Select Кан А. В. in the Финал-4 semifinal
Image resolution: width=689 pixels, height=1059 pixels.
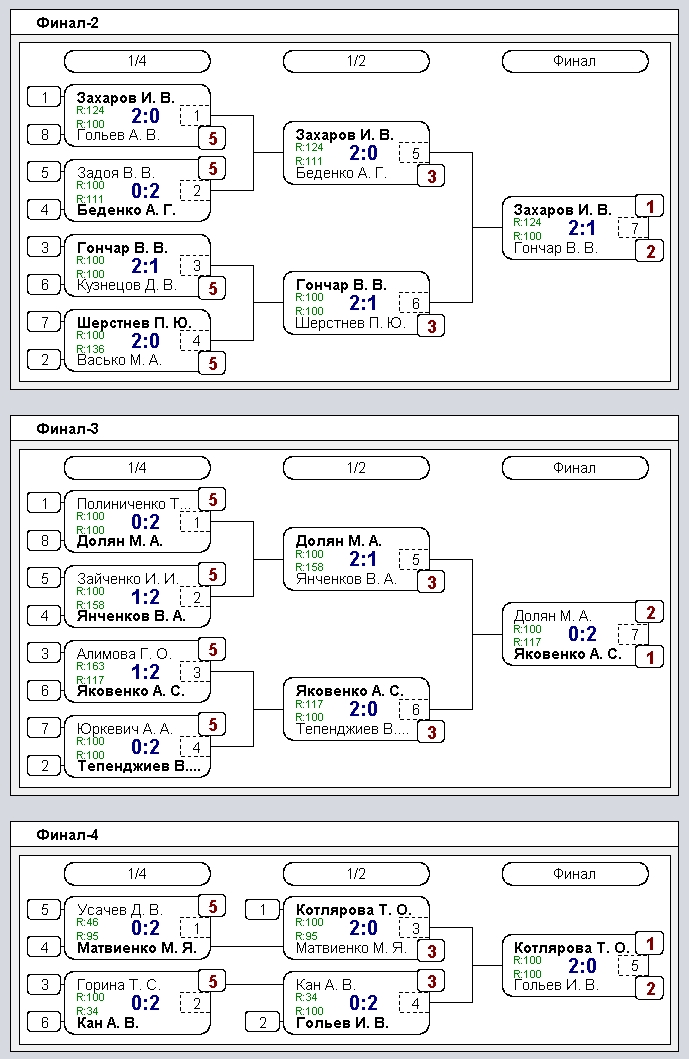coord(326,985)
